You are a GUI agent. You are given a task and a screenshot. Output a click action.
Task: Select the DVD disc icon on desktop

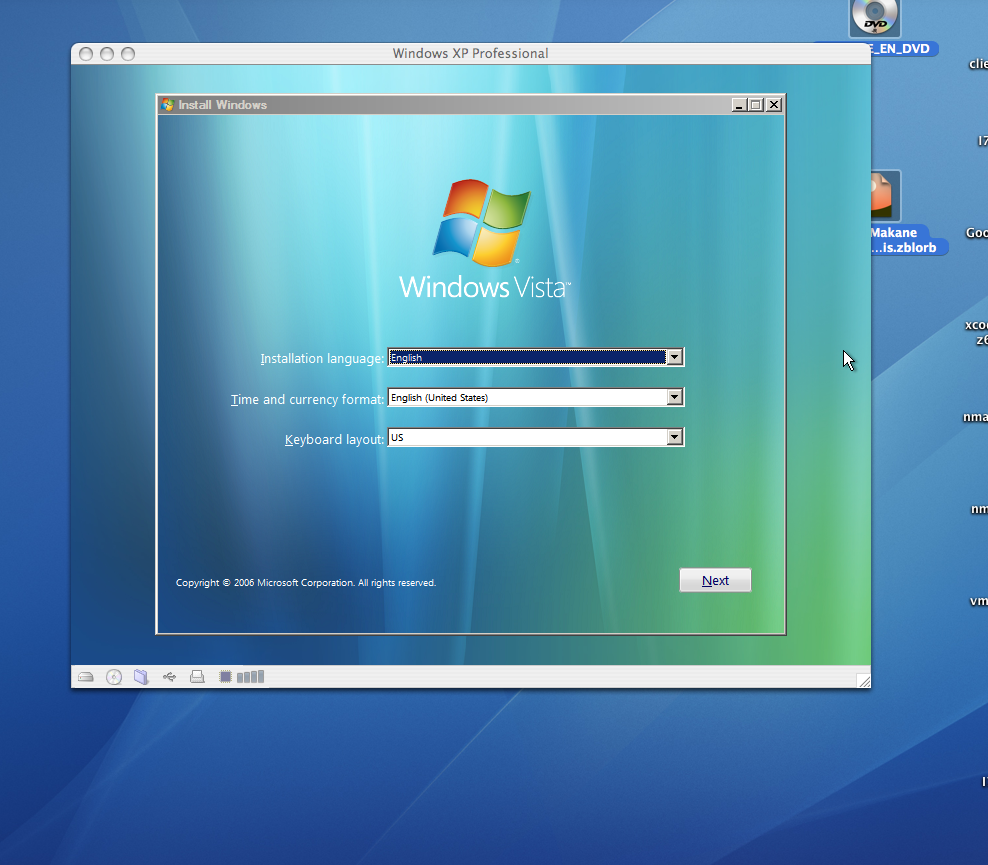875,18
